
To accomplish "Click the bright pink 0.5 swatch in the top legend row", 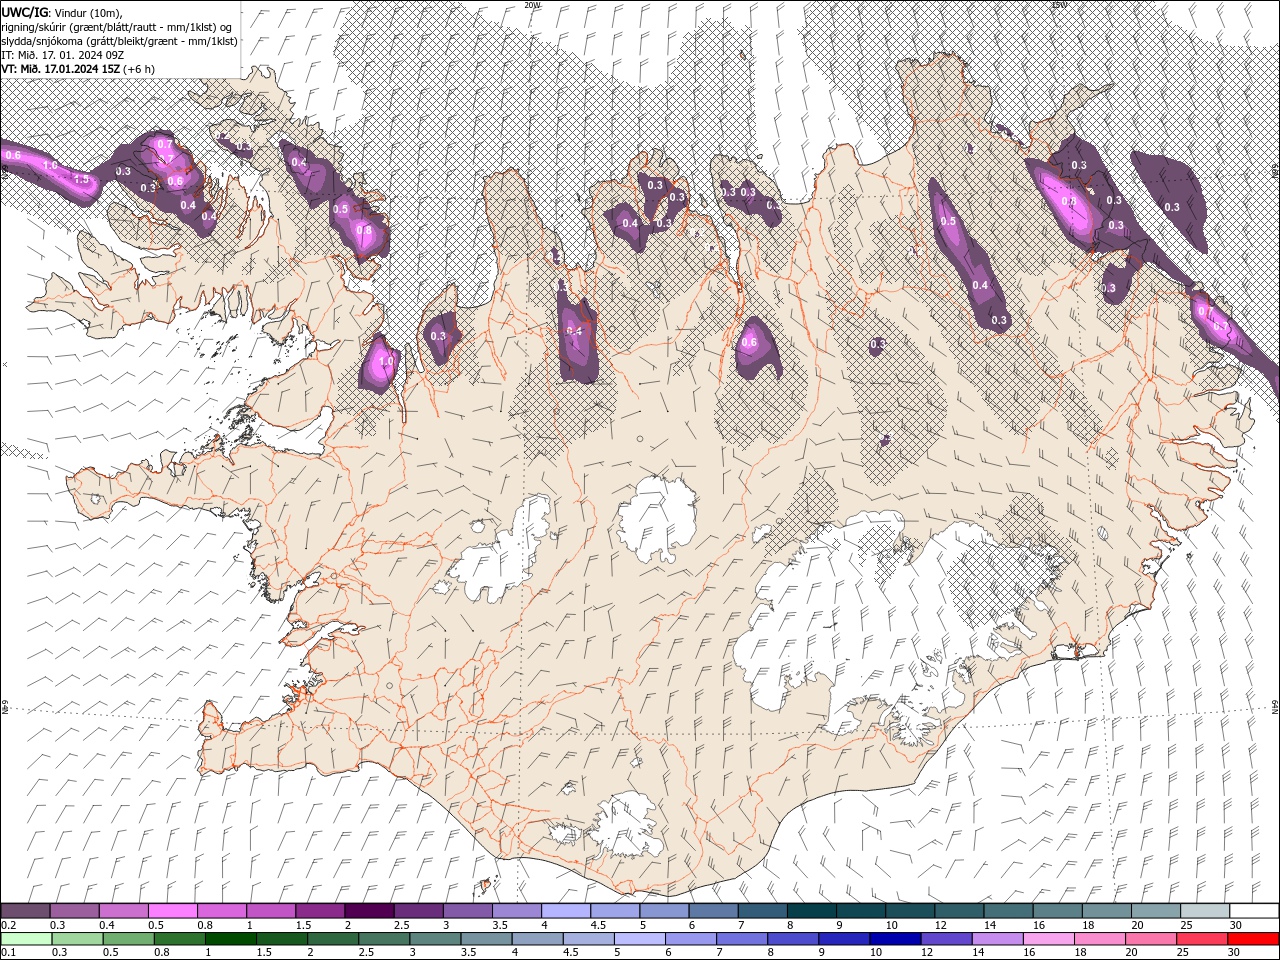I will [x=172, y=911].
